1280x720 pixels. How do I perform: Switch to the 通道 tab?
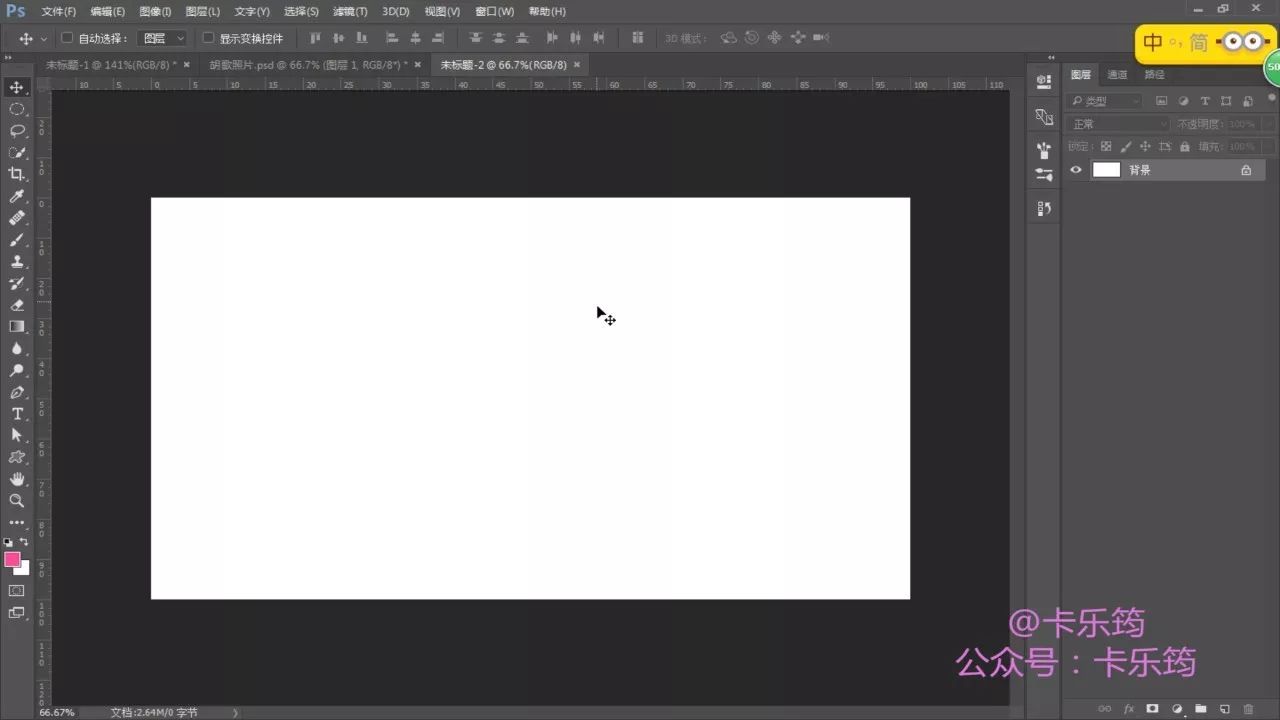(x=1118, y=74)
